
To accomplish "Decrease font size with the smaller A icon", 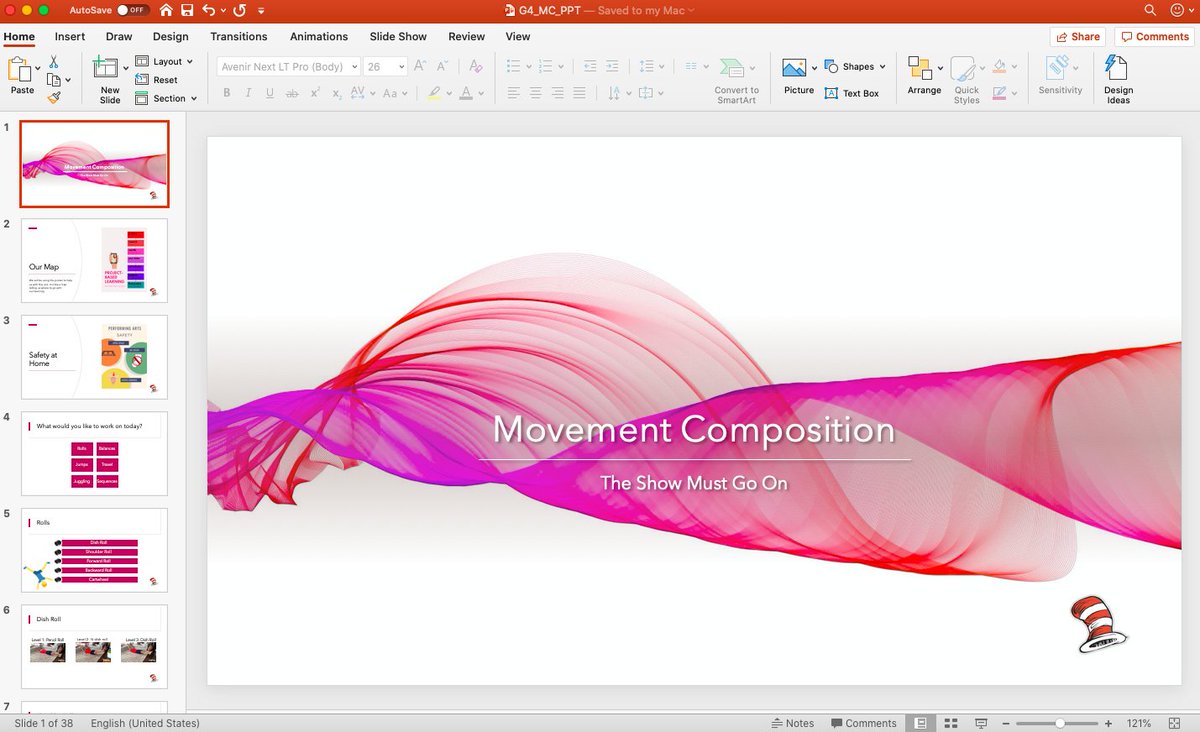I will coord(441,66).
